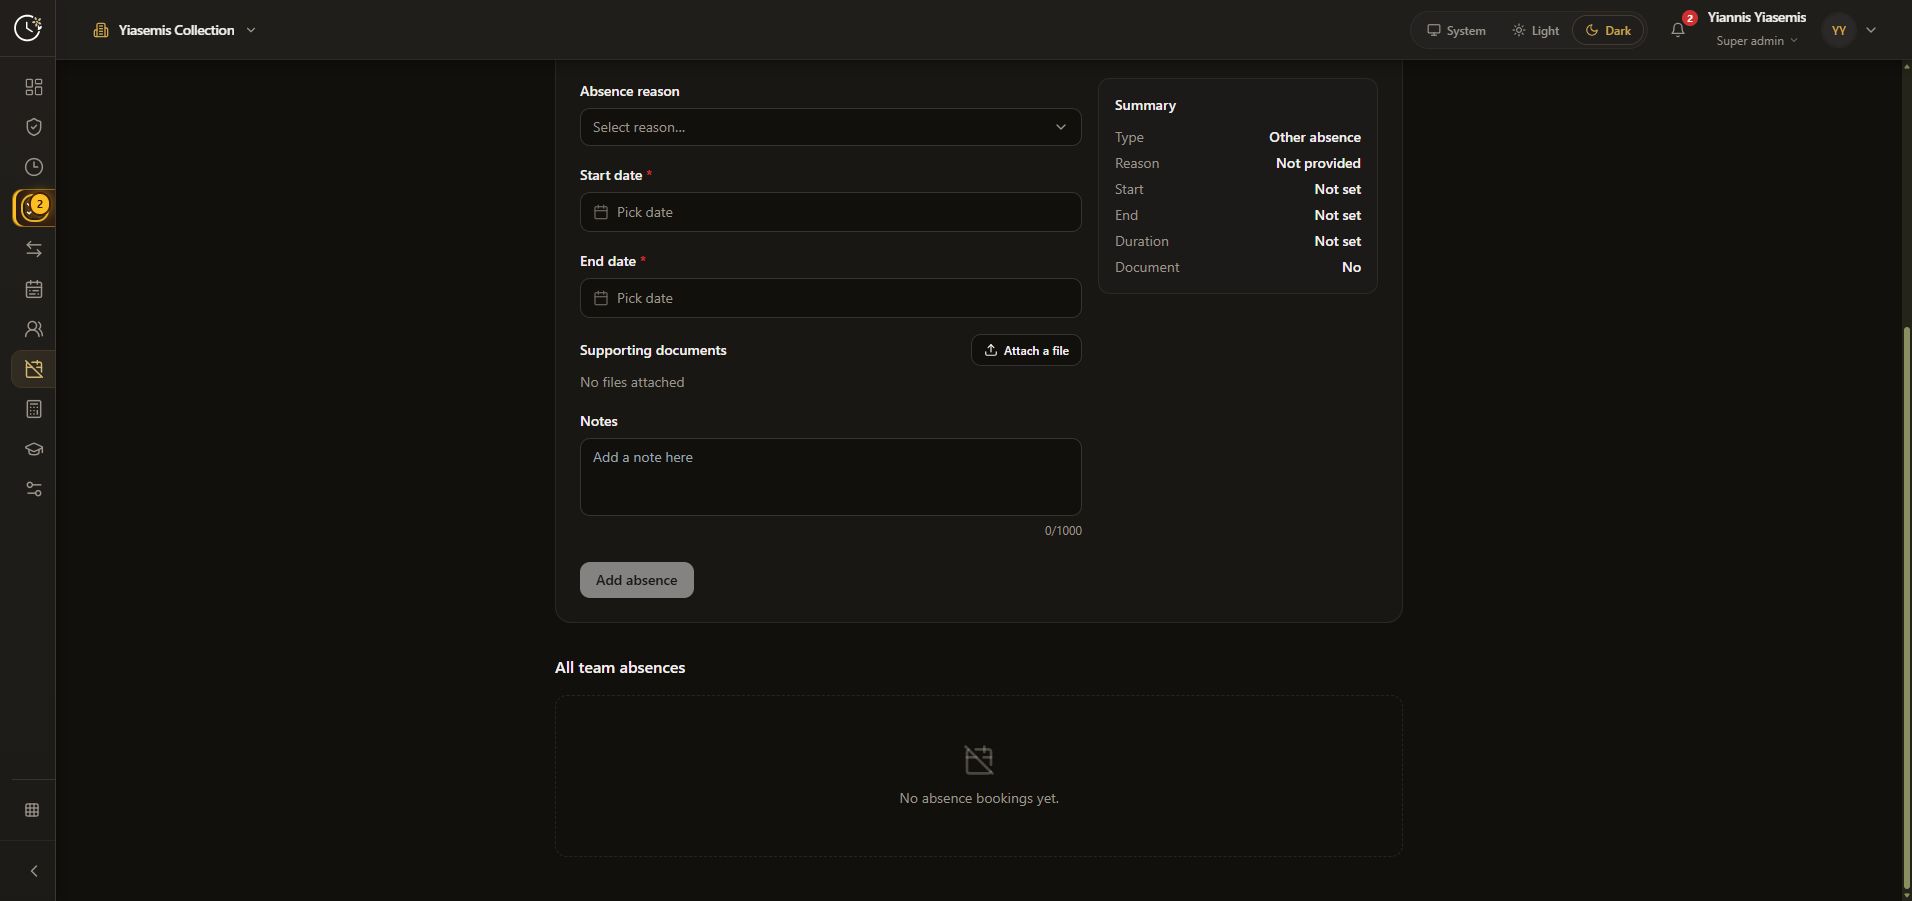
Task: Click the YY user avatar
Action: coord(1838,30)
